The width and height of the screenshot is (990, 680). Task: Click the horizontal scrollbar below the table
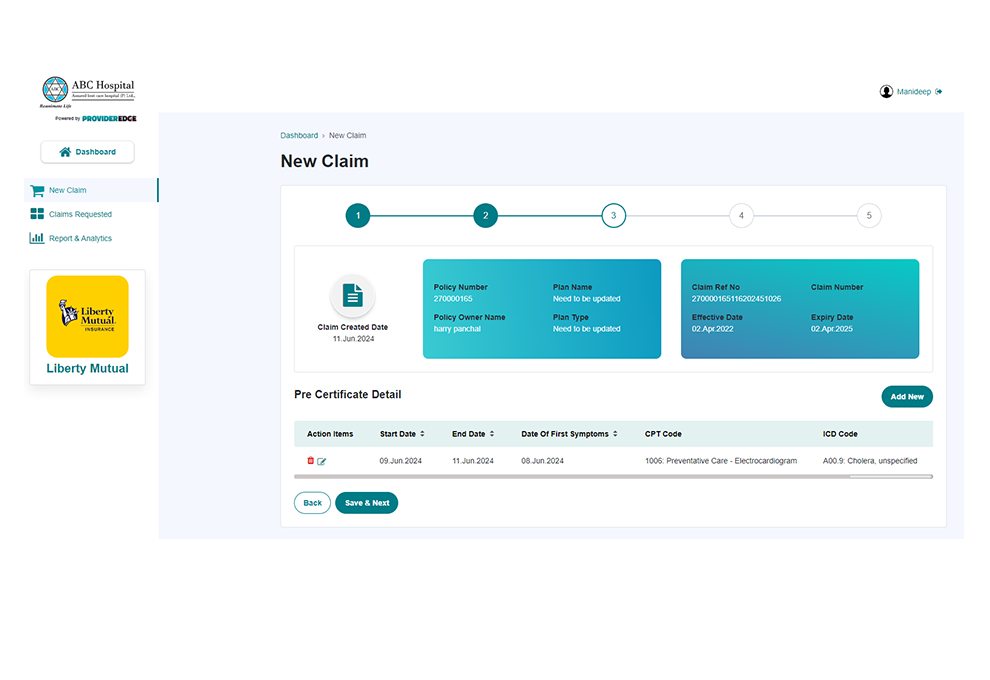888,477
